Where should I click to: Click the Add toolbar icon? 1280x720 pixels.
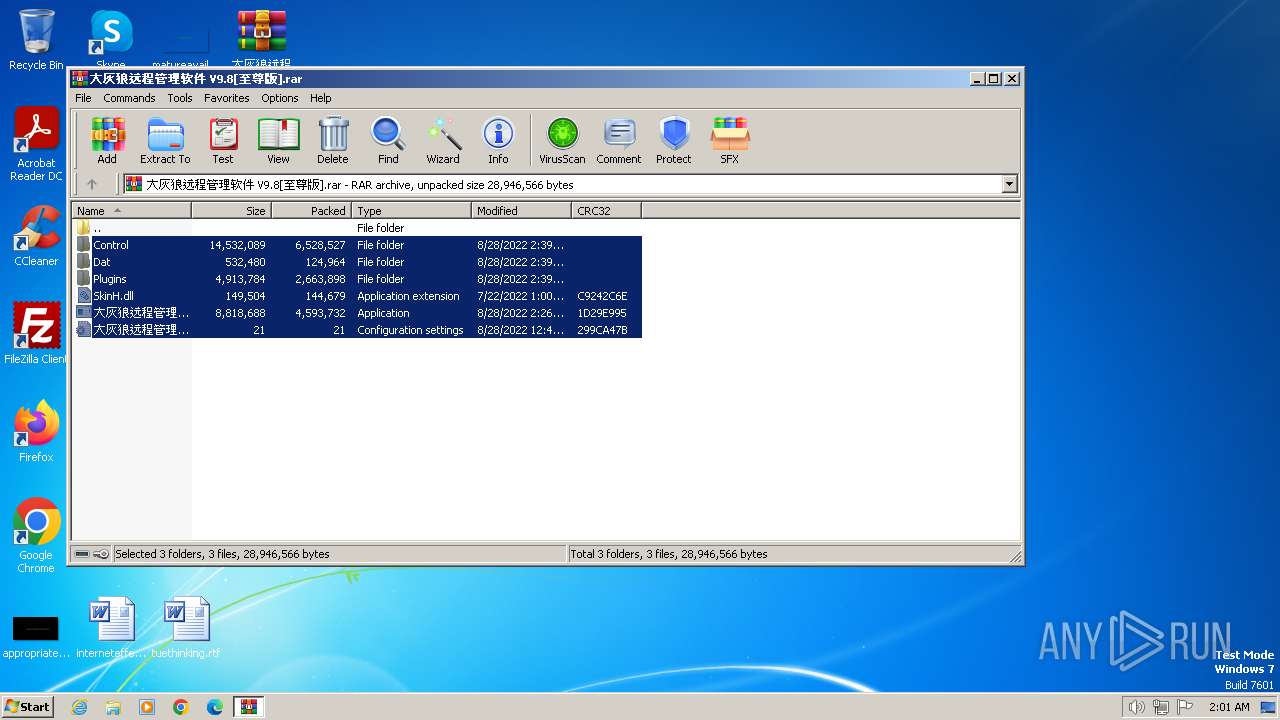click(107, 140)
